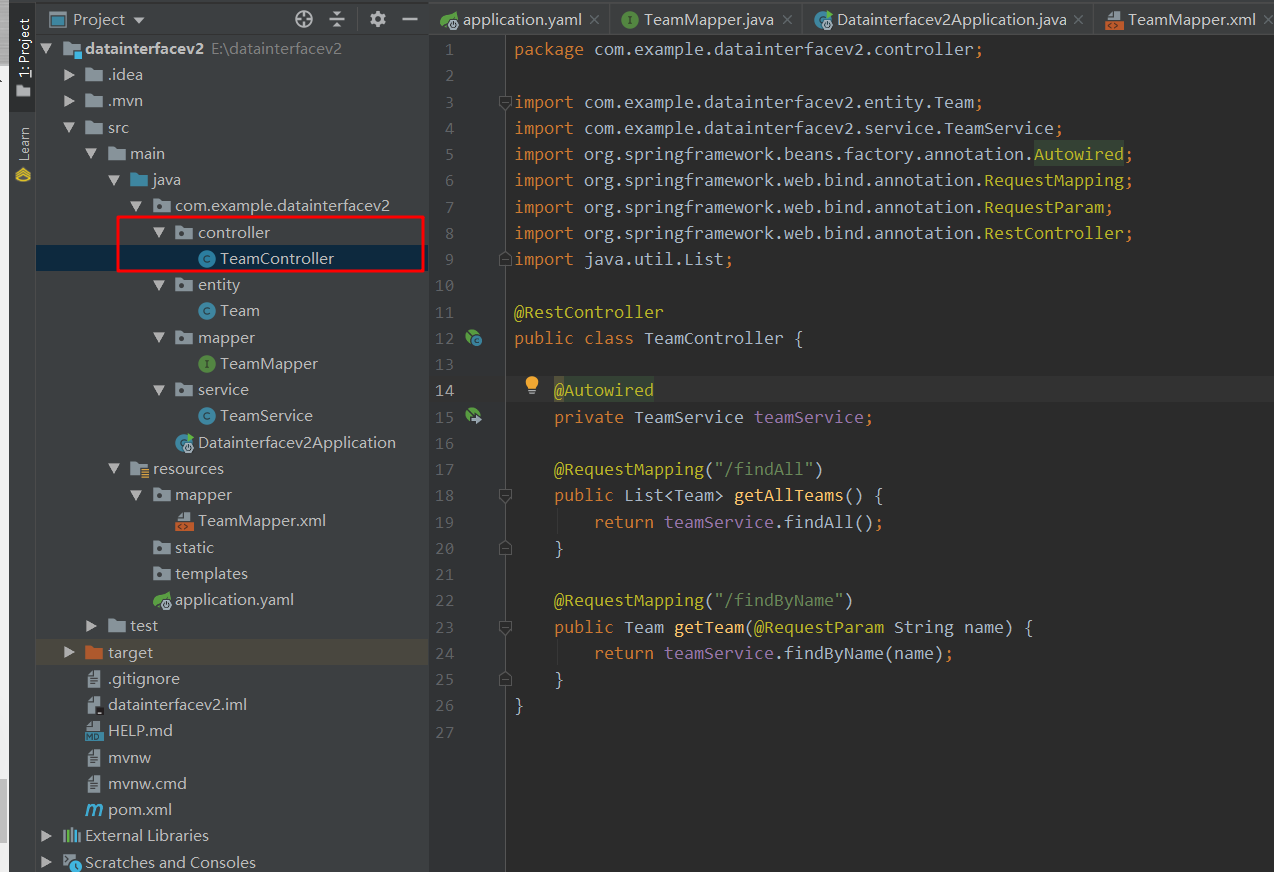Screen dimensions: 1274x872
Task: Select mvnw file
Action: click(119, 757)
